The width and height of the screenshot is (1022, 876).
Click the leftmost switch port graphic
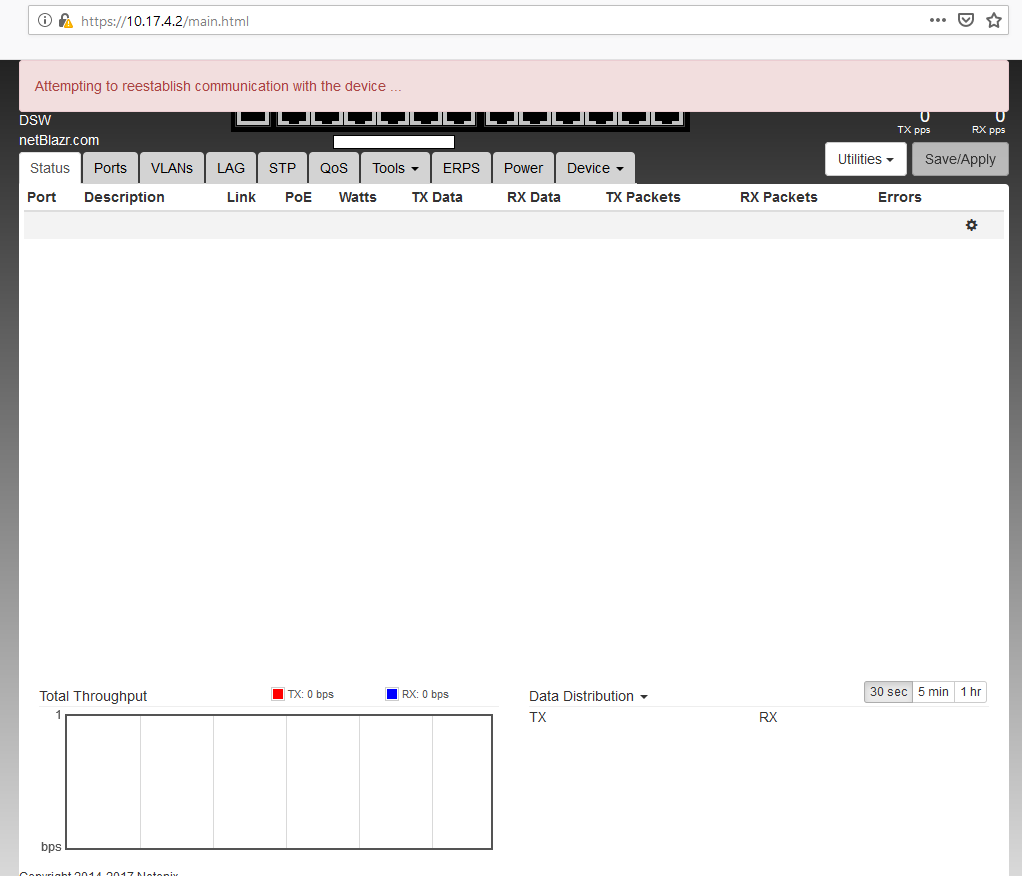pyautogui.click(x=253, y=118)
